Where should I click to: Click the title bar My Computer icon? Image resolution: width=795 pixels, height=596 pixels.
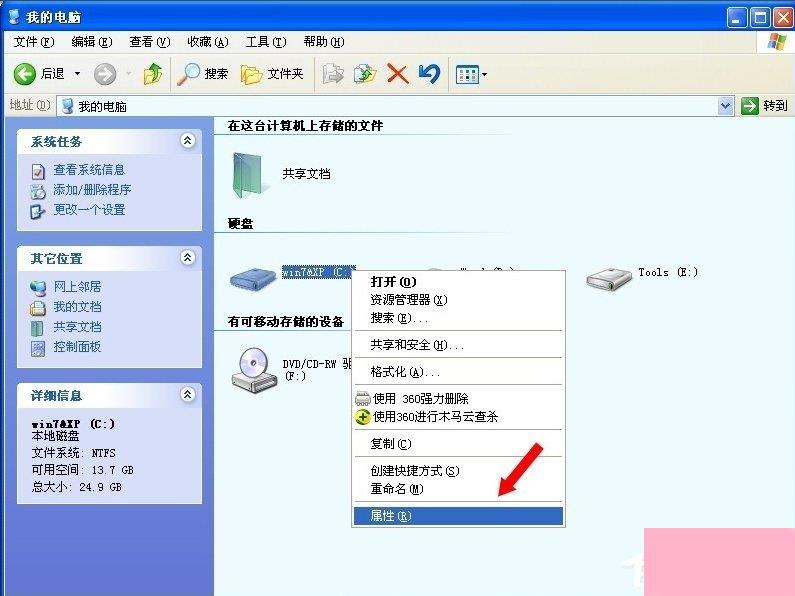(x=15, y=17)
